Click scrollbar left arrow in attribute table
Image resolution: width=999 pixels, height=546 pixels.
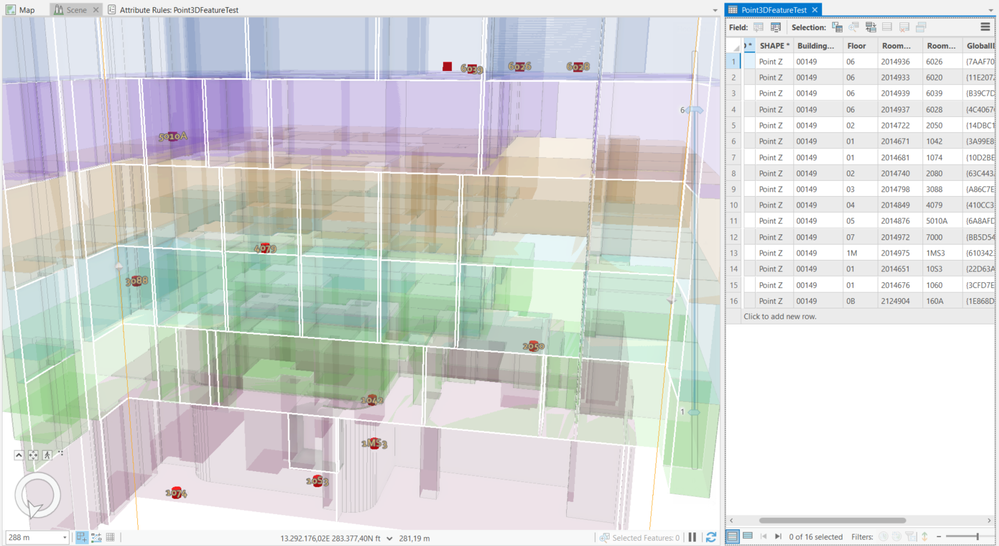coord(731,521)
